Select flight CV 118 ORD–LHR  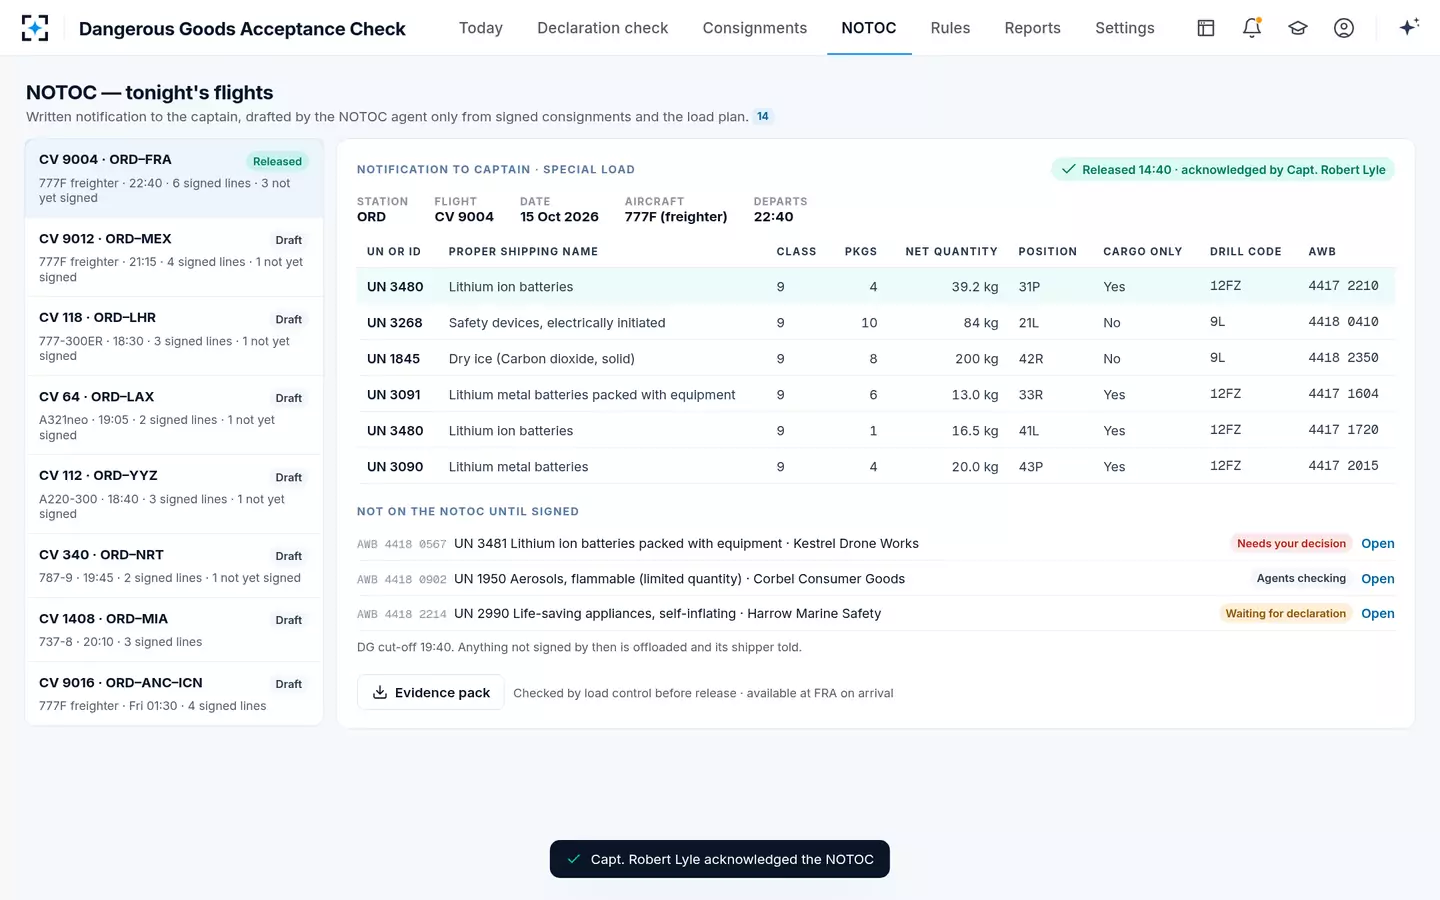tap(174, 336)
